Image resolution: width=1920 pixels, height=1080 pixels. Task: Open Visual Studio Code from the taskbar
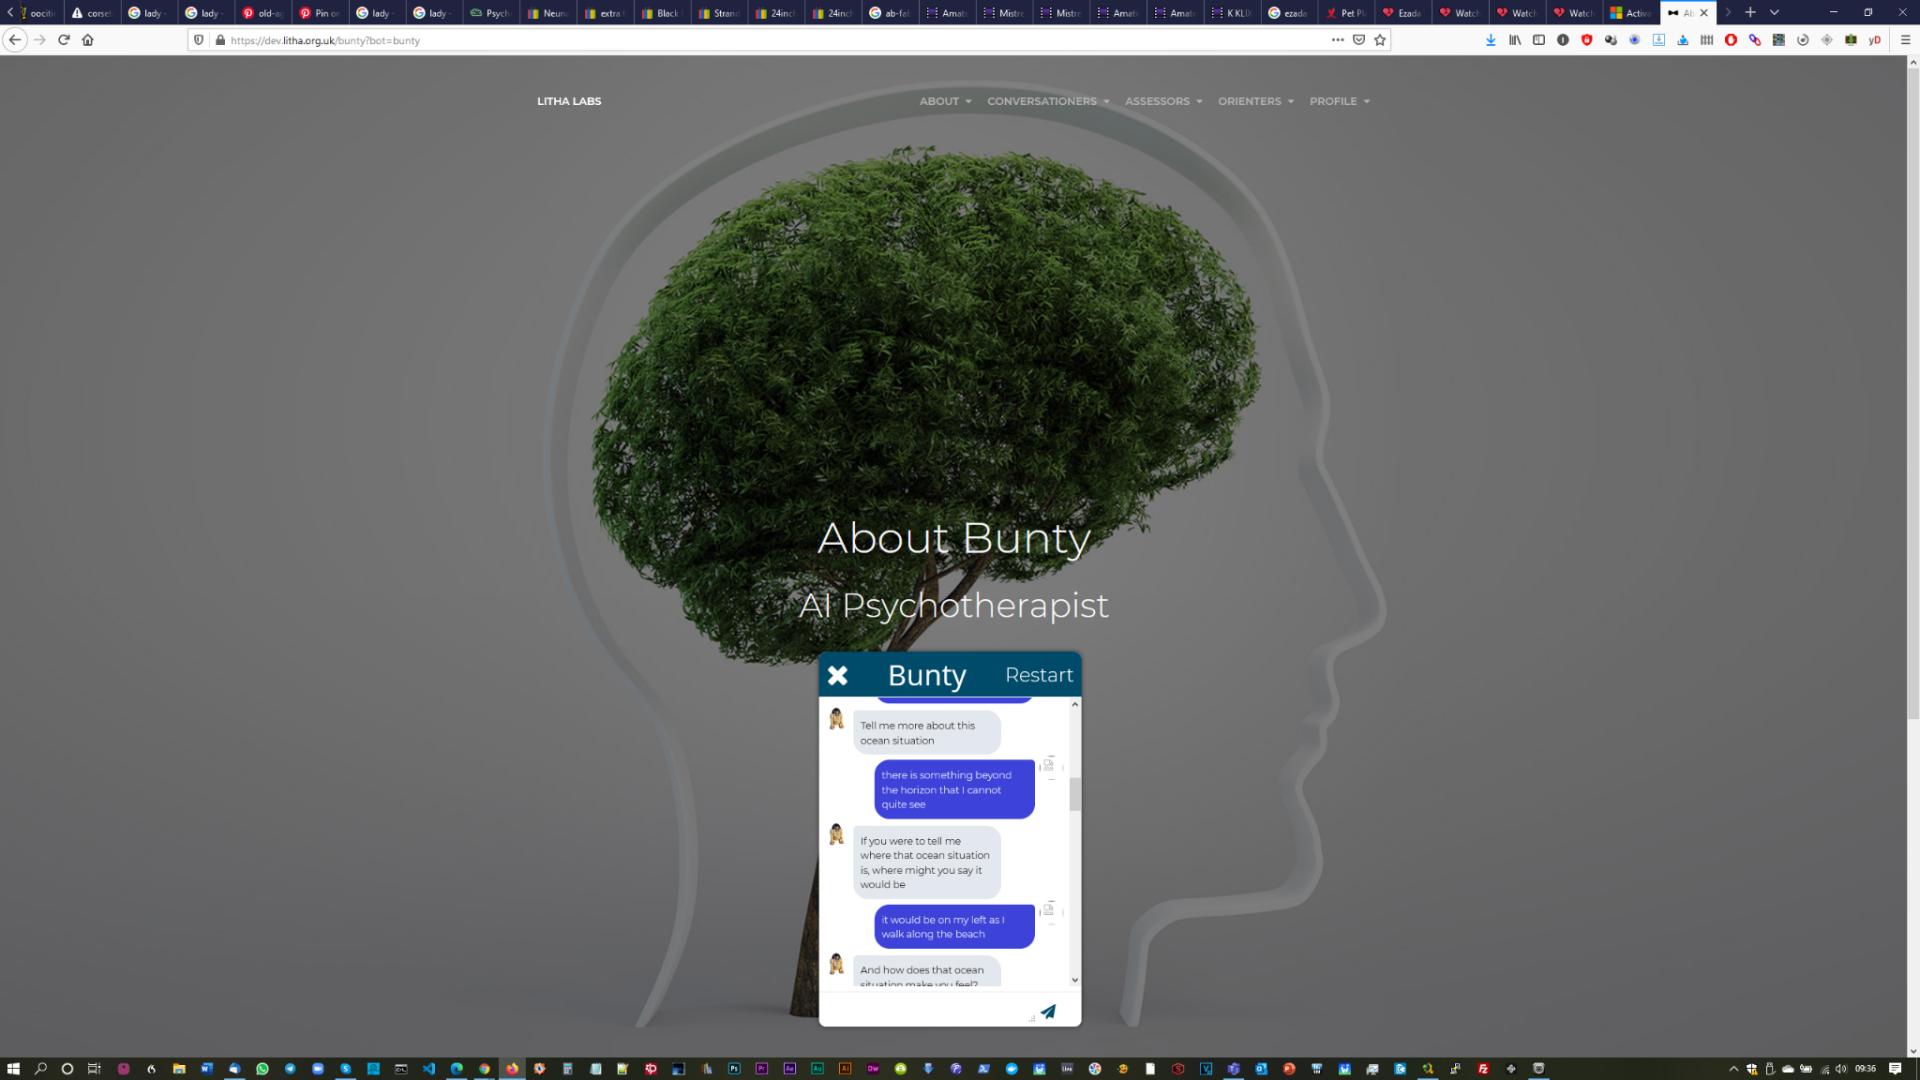pyautogui.click(x=429, y=1068)
